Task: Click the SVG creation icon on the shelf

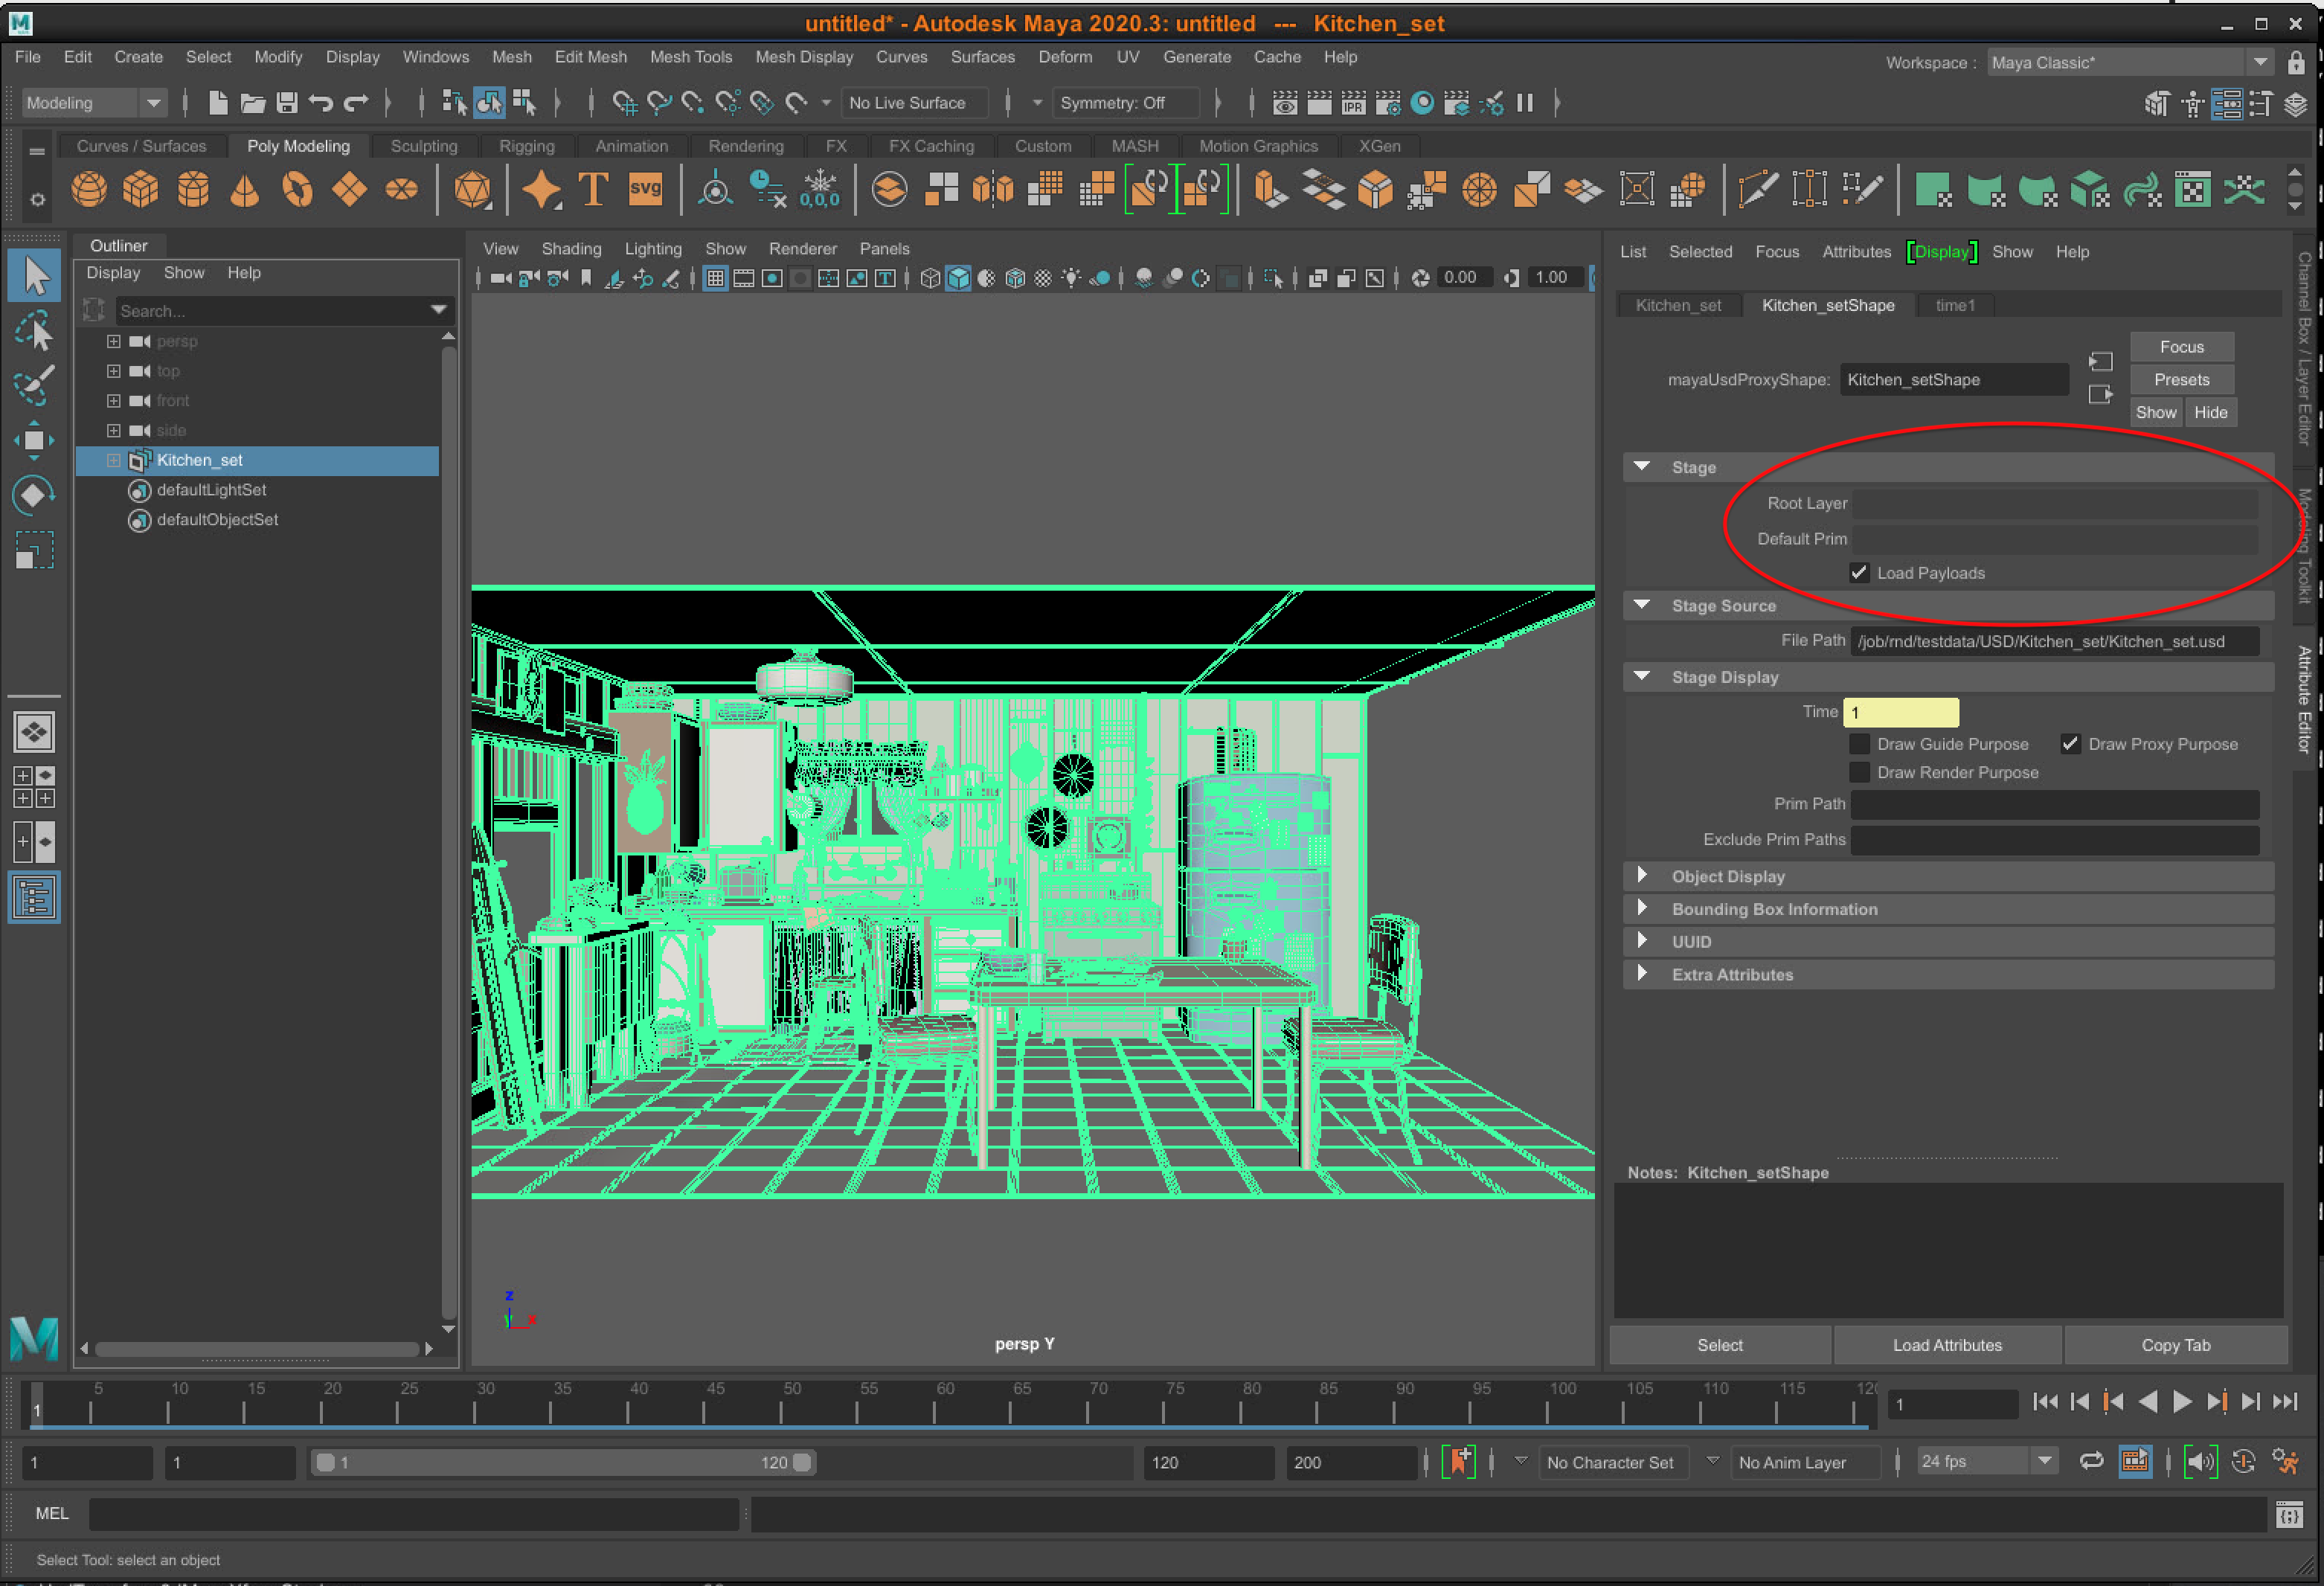Action: 647,189
